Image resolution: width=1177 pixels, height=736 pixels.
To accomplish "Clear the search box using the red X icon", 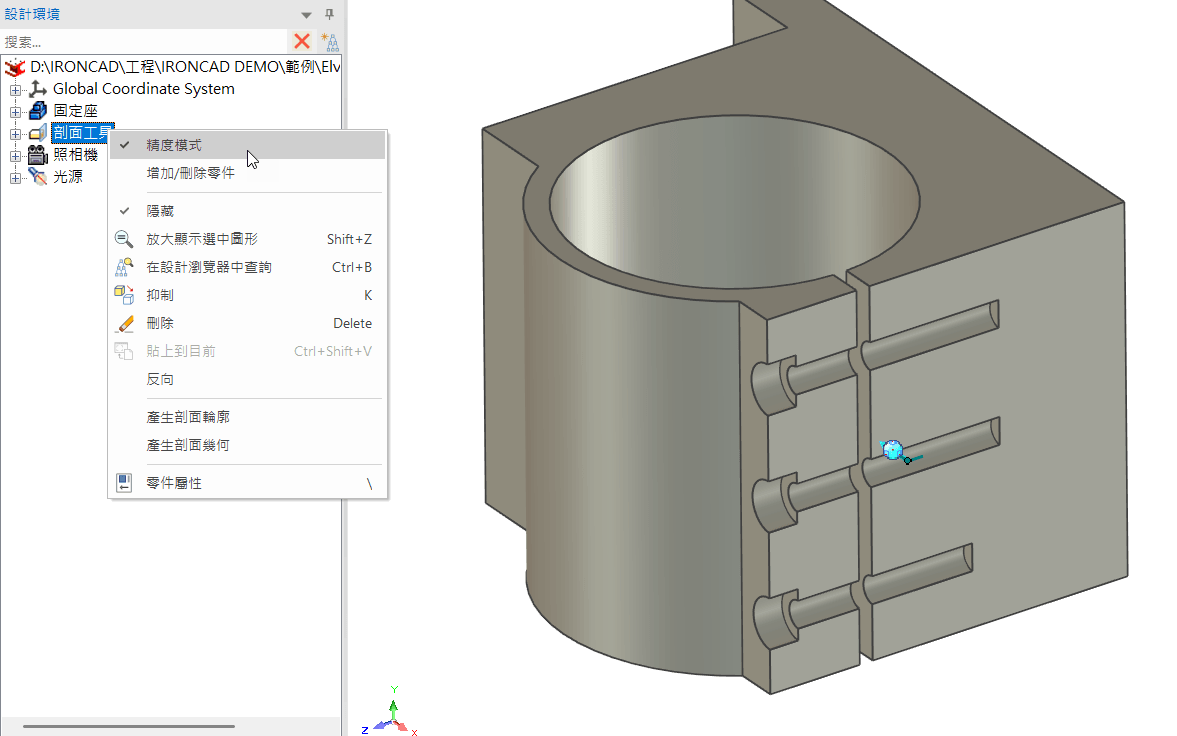I will coord(299,41).
